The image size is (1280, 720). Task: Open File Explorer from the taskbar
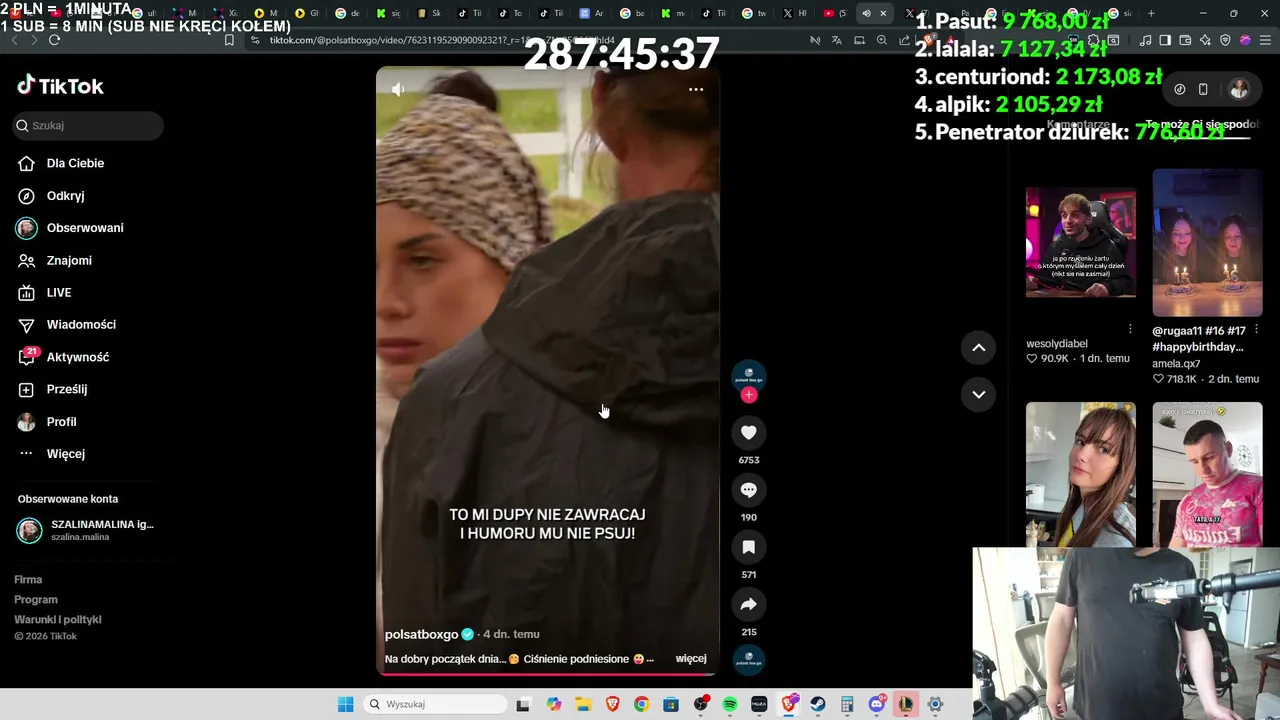583,704
